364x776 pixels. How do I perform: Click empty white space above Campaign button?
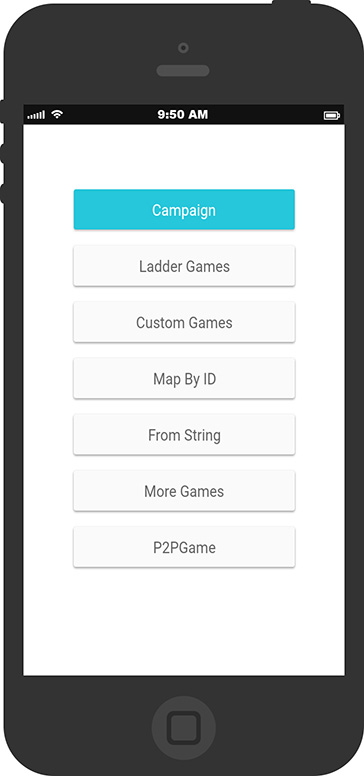(184, 156)
